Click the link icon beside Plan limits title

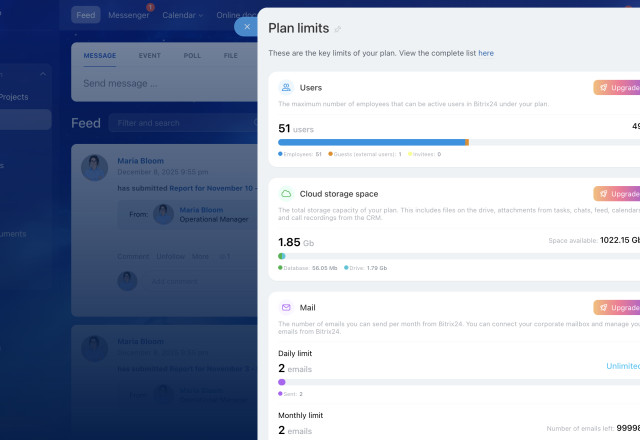coord(337,29)
